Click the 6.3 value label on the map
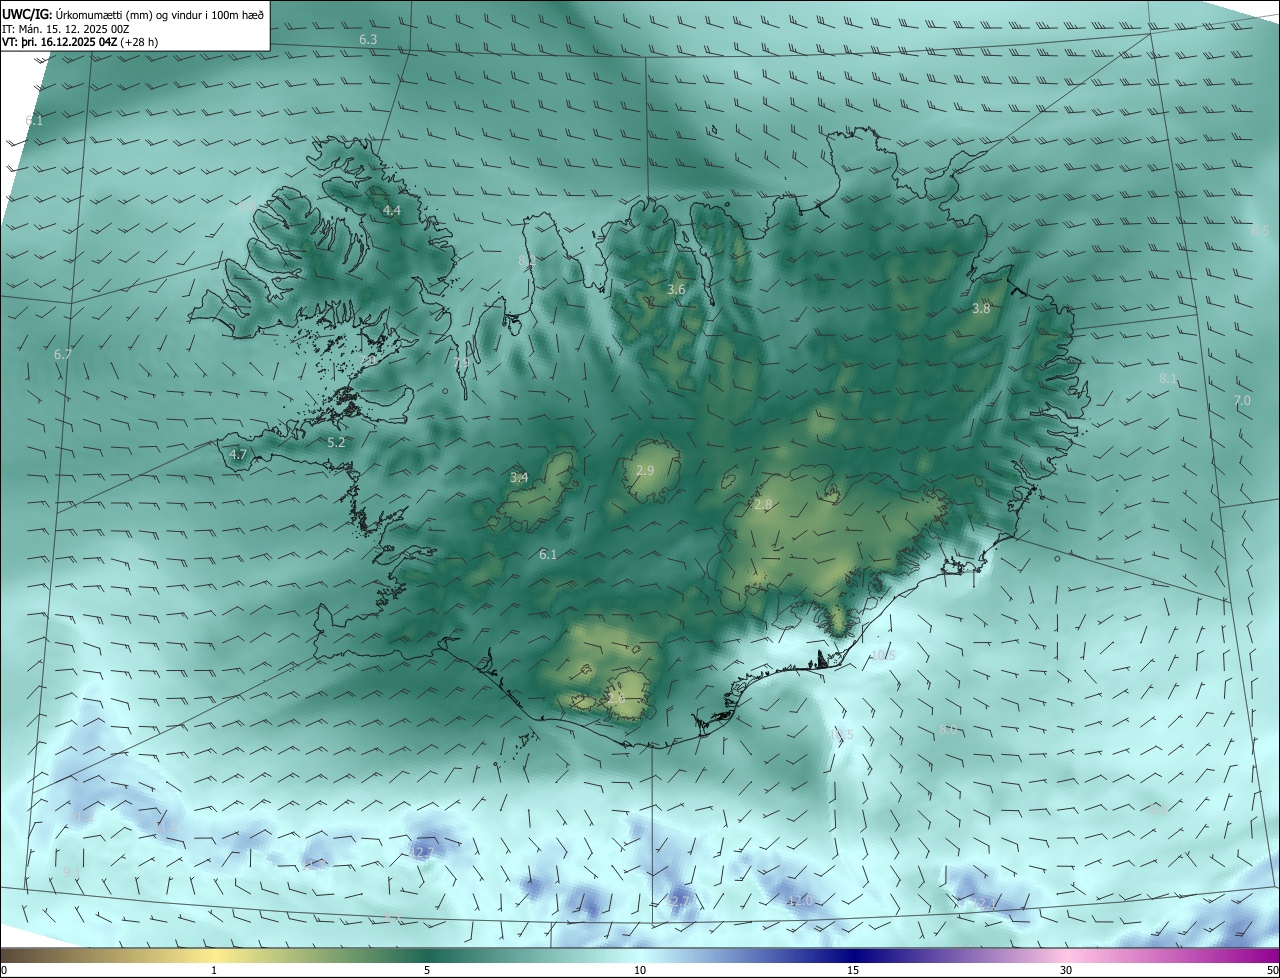The width and height of the screenshot is (1280, 978). 368,39
